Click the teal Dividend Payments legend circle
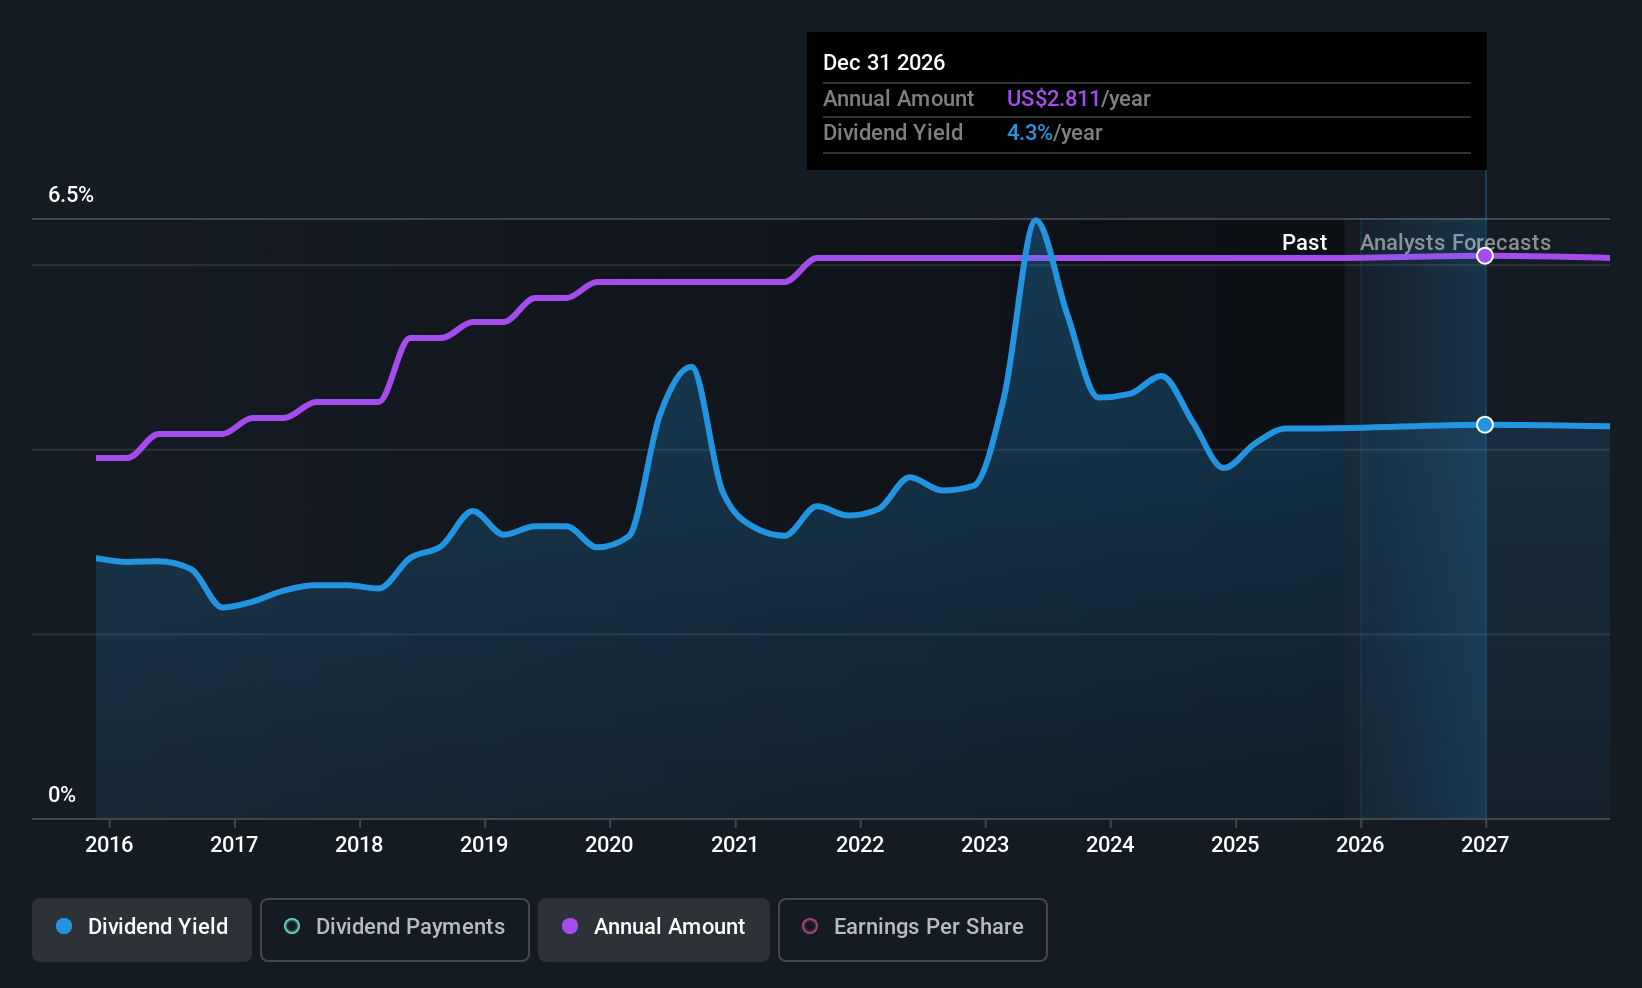This screenshot has height=988, width=1642. pyautogui.click(x=292, y=926)
